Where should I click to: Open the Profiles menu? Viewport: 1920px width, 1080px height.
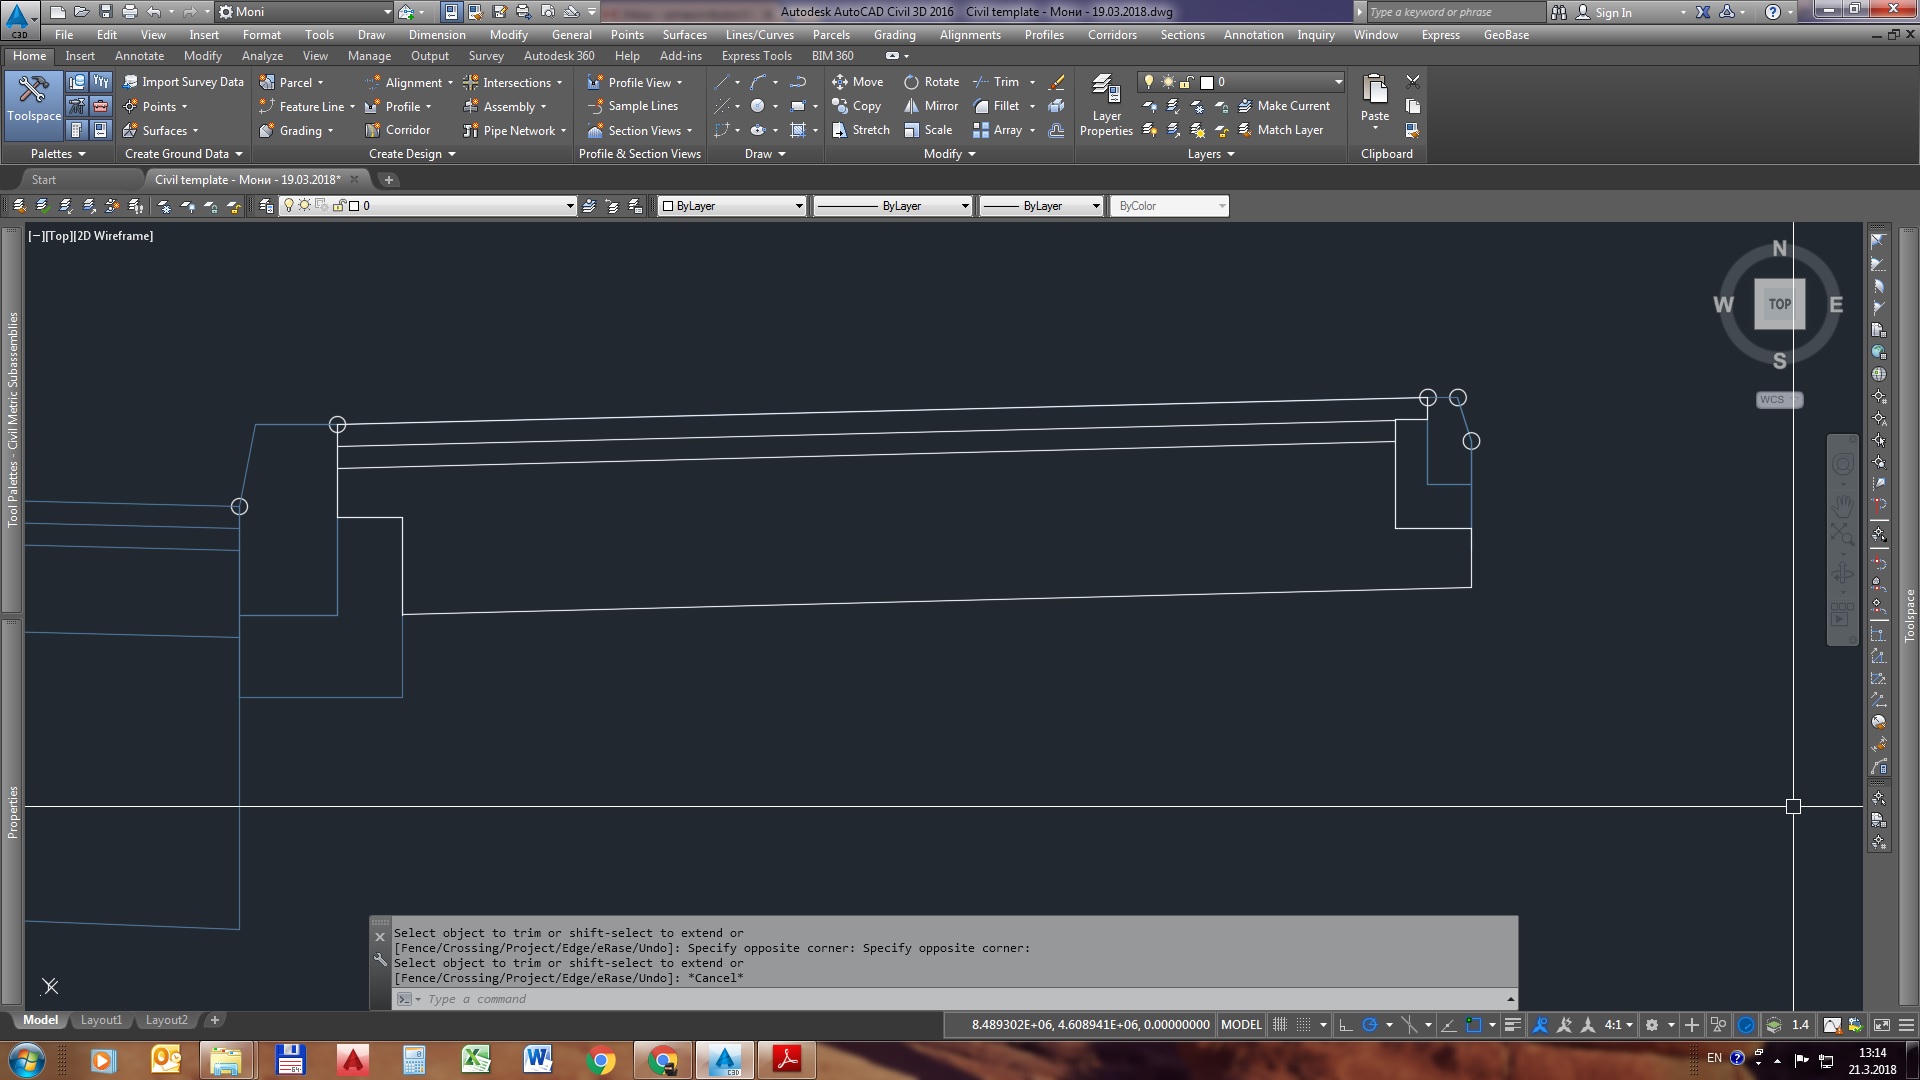pos(1043,34)
